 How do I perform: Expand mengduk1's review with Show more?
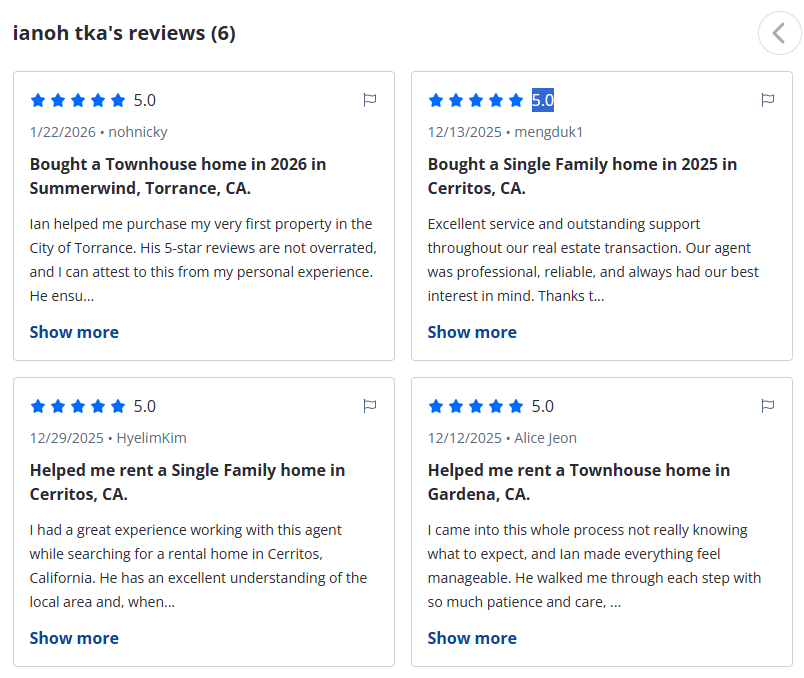click(x=472, y=332)
